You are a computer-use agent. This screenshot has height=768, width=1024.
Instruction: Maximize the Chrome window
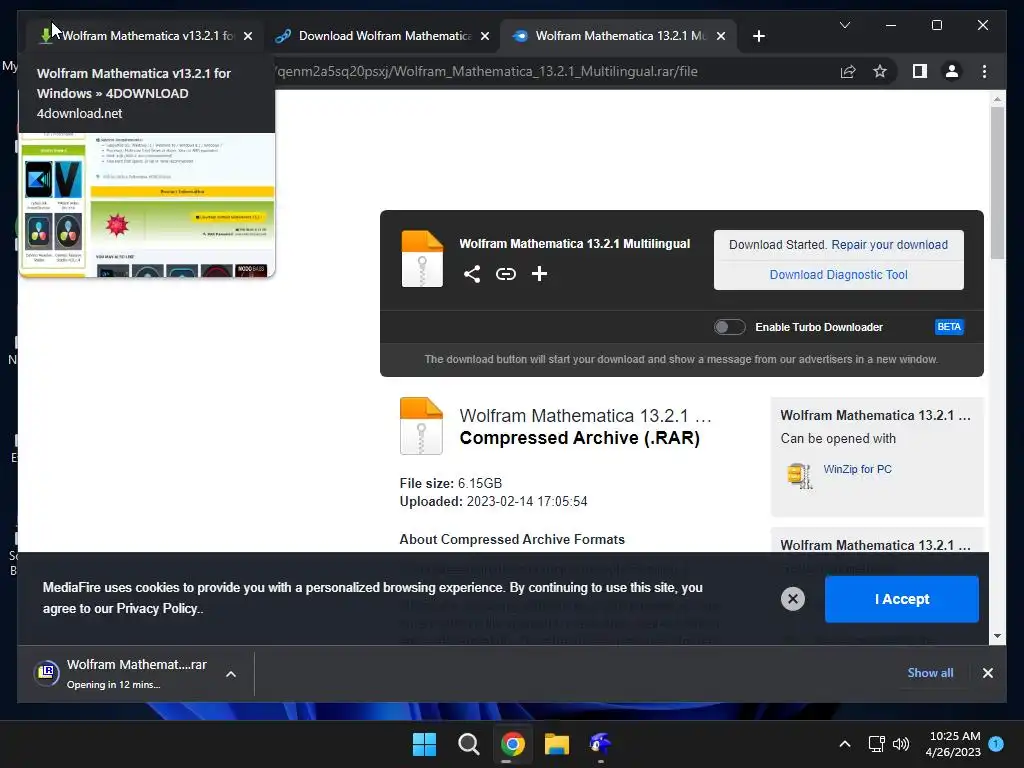[936, 25]
